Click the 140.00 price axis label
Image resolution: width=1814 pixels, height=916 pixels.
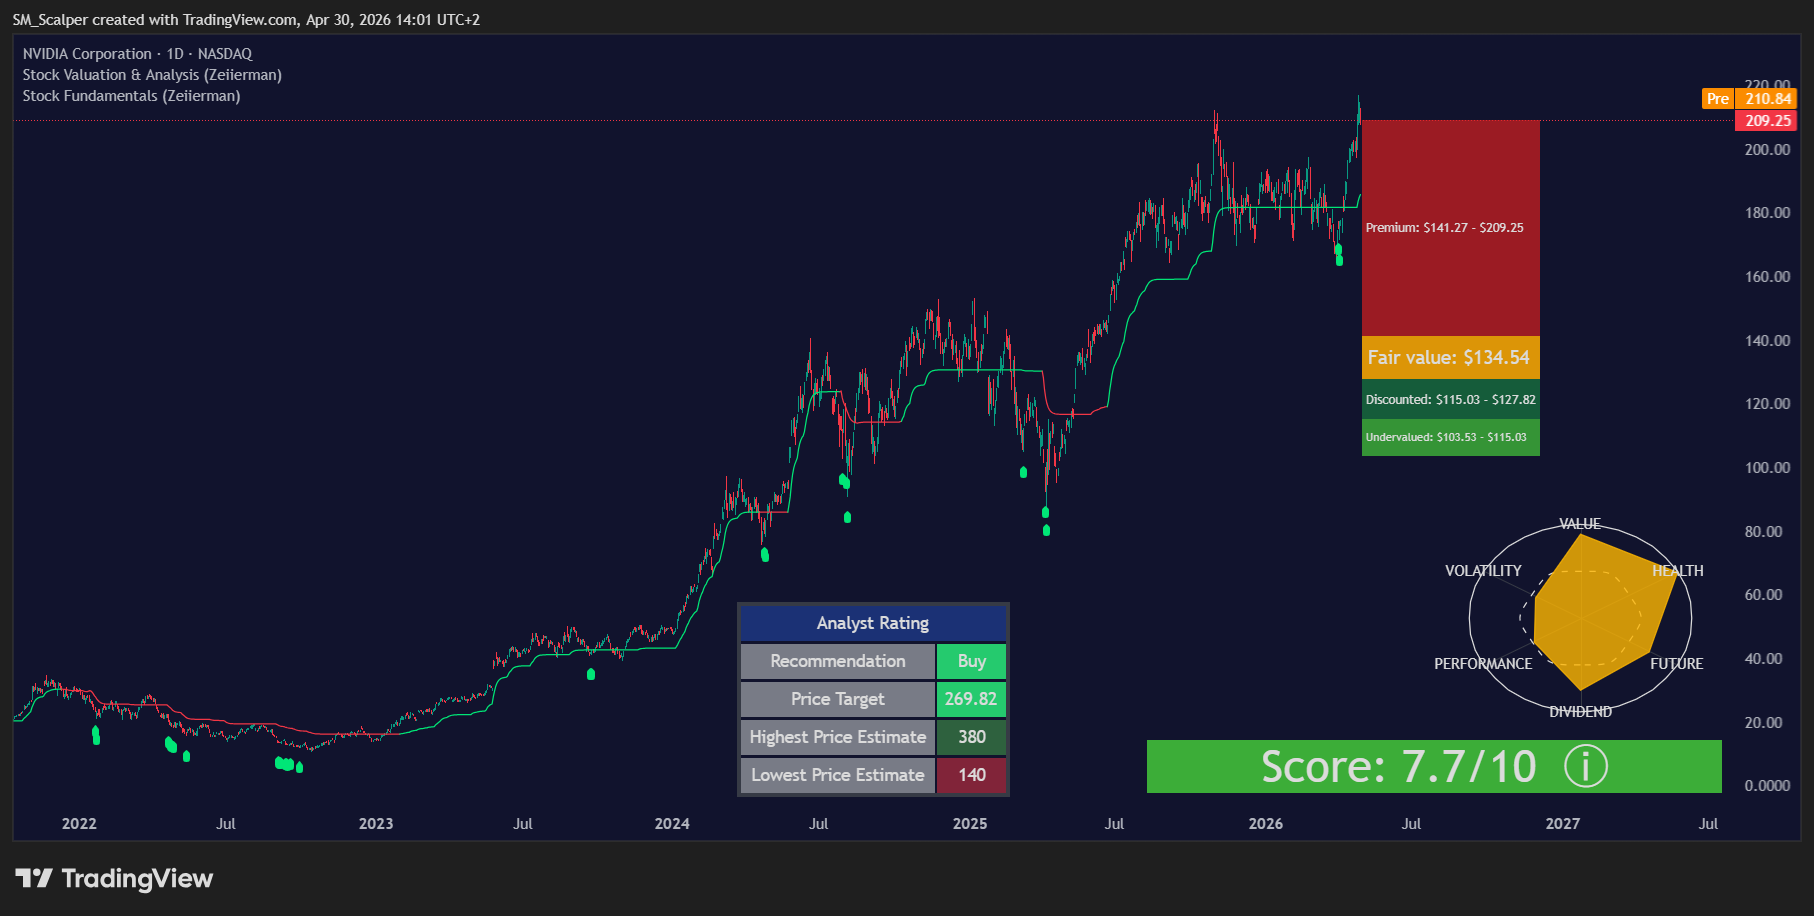1768,341
